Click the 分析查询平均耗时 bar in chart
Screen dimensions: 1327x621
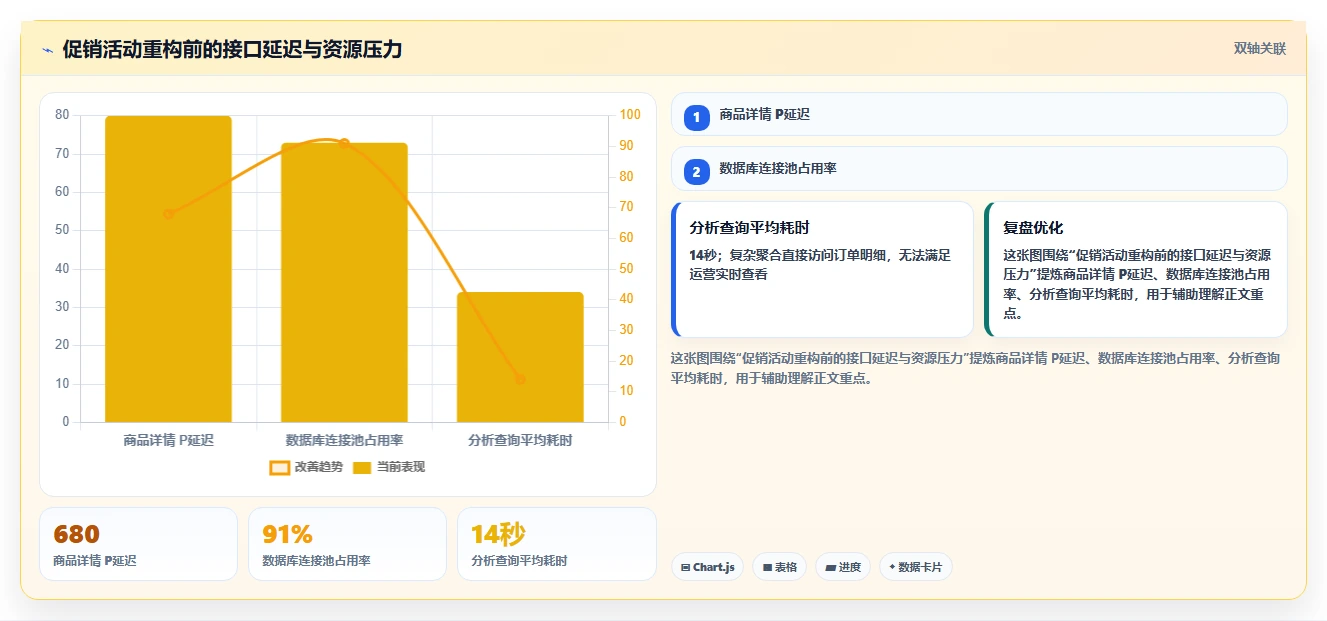[520, 357]
